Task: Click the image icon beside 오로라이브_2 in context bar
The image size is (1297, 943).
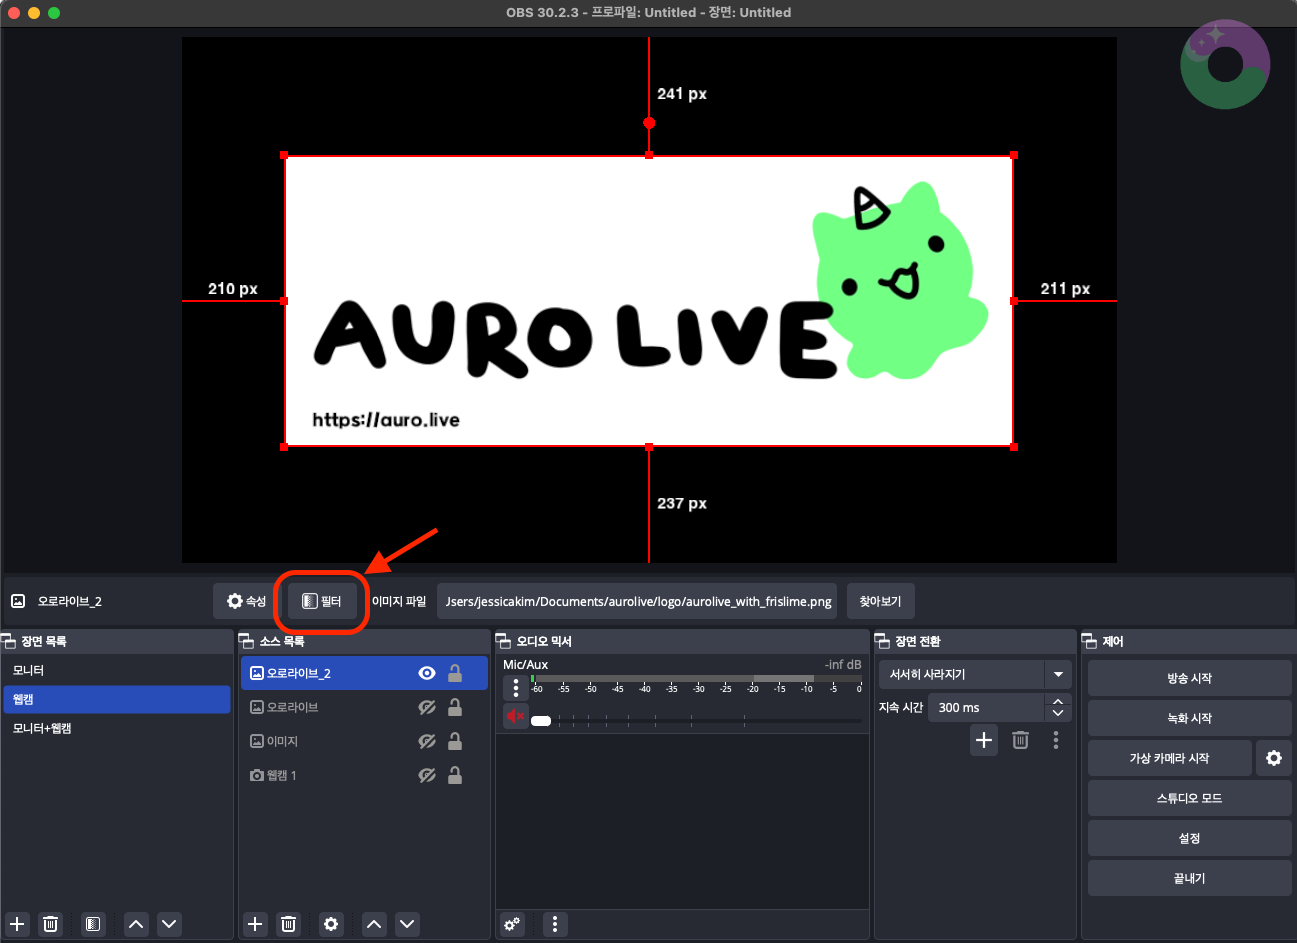Action: (18, 601)
